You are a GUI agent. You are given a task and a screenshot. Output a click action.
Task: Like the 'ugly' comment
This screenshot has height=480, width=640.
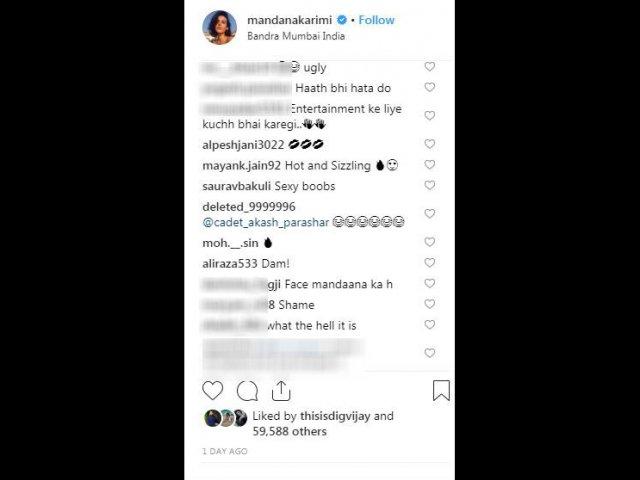(x=429, y=66)
